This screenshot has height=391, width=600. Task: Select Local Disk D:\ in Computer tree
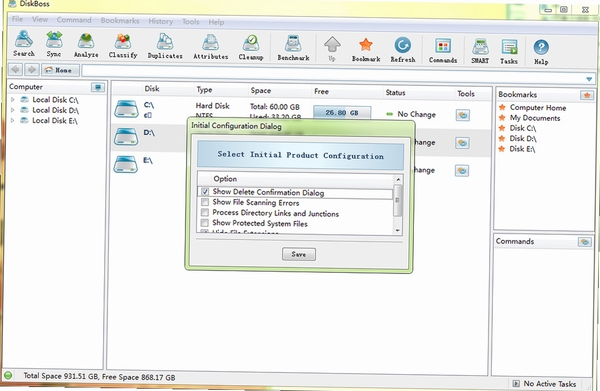(x=55, y=110)
